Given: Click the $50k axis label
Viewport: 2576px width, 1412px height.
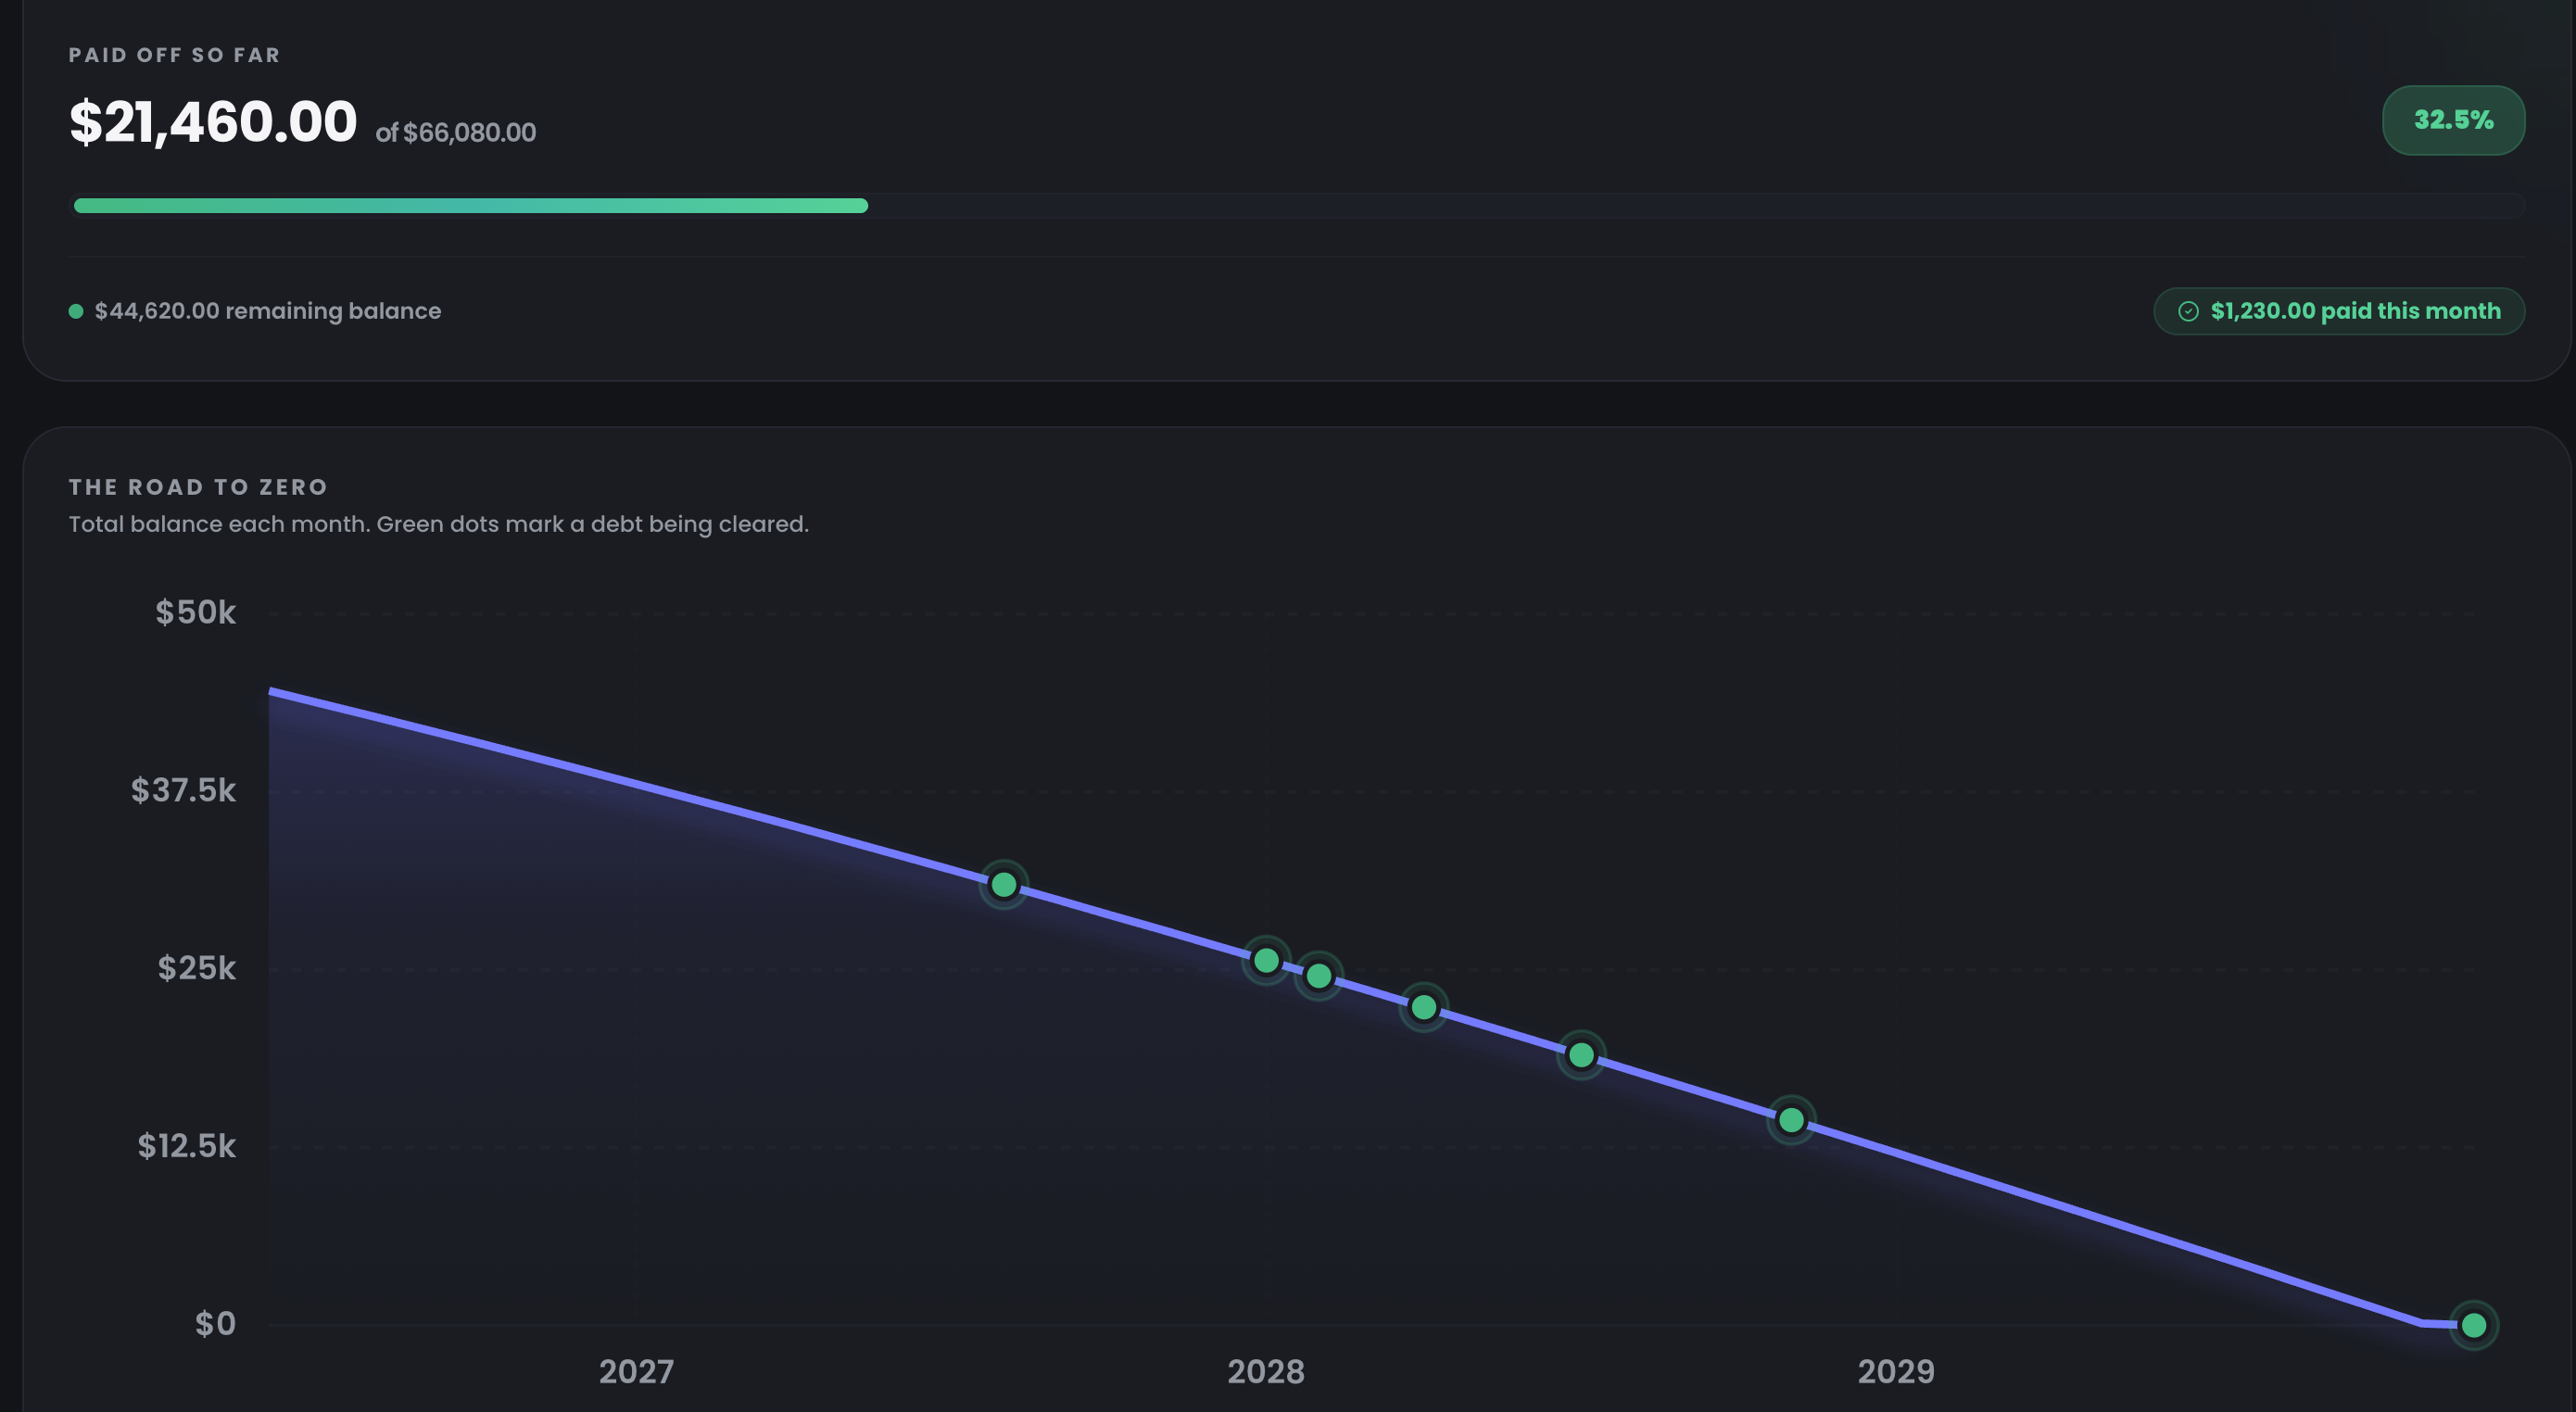Looking at the screenshot, I should coord(195,612).
